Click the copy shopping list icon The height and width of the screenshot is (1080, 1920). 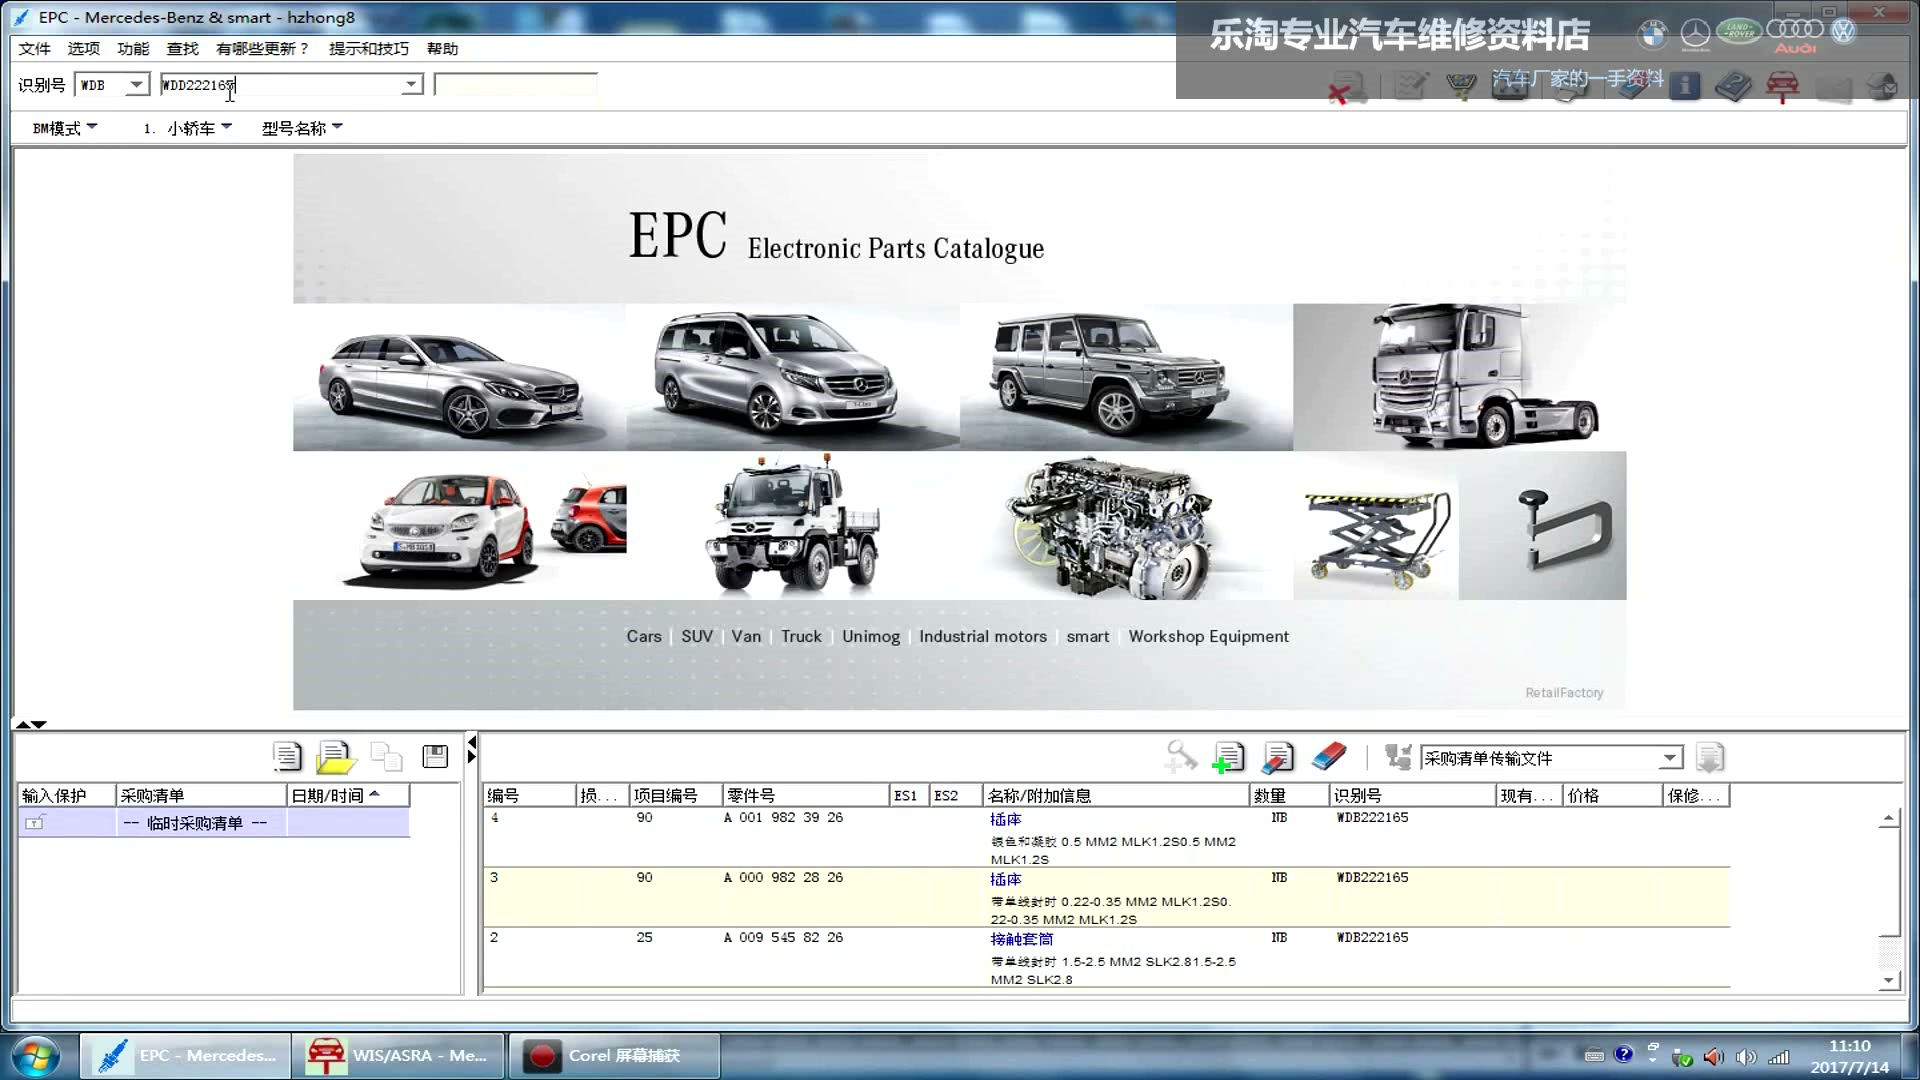pos(386,756)
